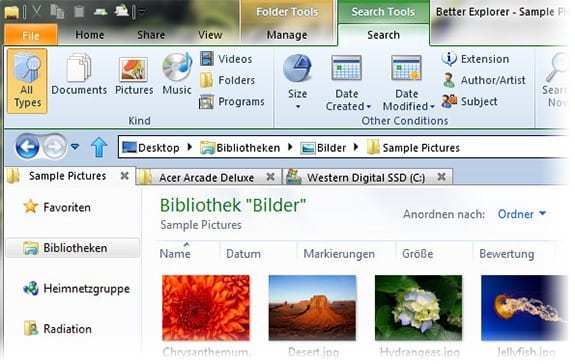This screenshot has height=364, width=575.
Task: Go back with the blue Back arrow
Action: pos(27,147)
